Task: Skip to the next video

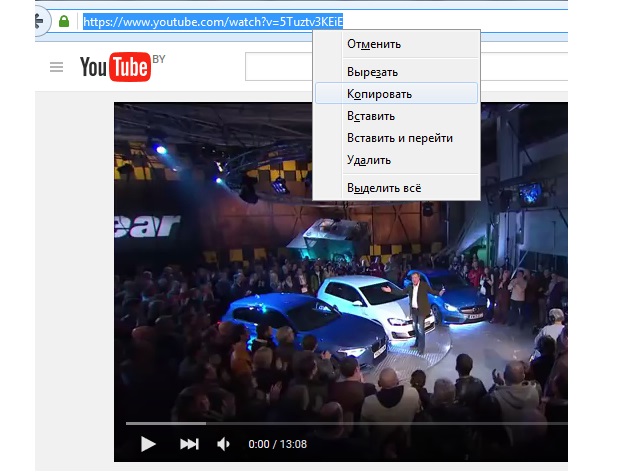Action: pos(190,444)
